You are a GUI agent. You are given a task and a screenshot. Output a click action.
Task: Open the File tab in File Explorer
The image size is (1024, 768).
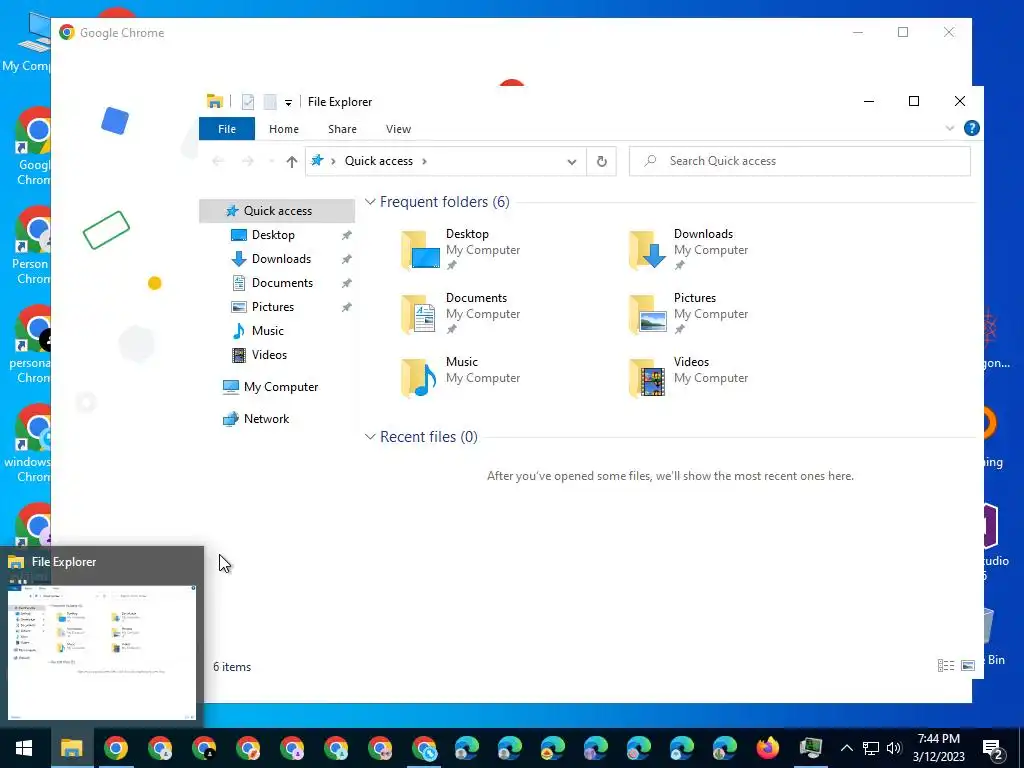(x=227, y=129)
